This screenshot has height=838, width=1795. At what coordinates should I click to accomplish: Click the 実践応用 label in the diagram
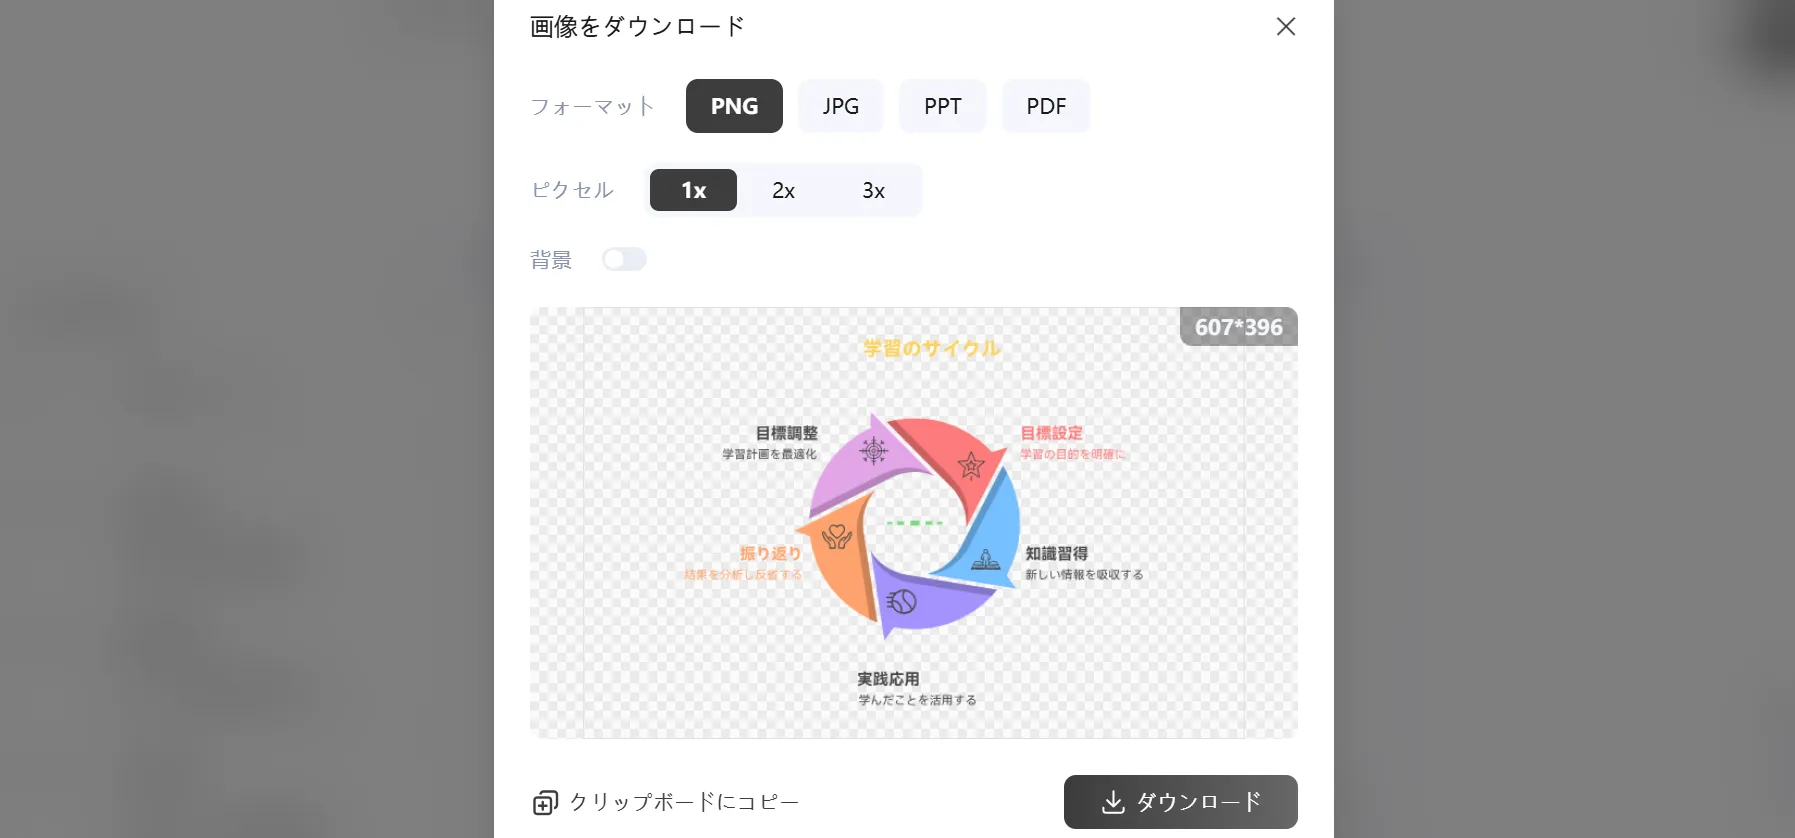[x=888, y=679]
